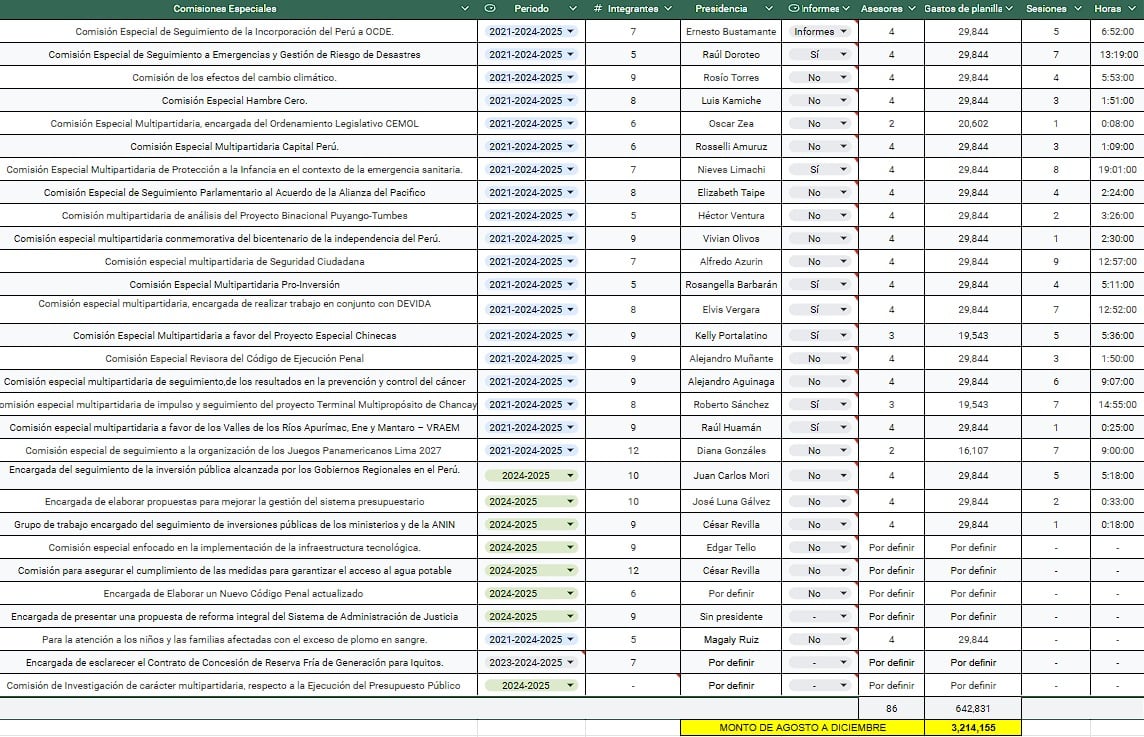The width and height of the screenshot is (1144, 737).
Task: Select the yellow total cell showing 3,214,155
Action: point(972,728)
